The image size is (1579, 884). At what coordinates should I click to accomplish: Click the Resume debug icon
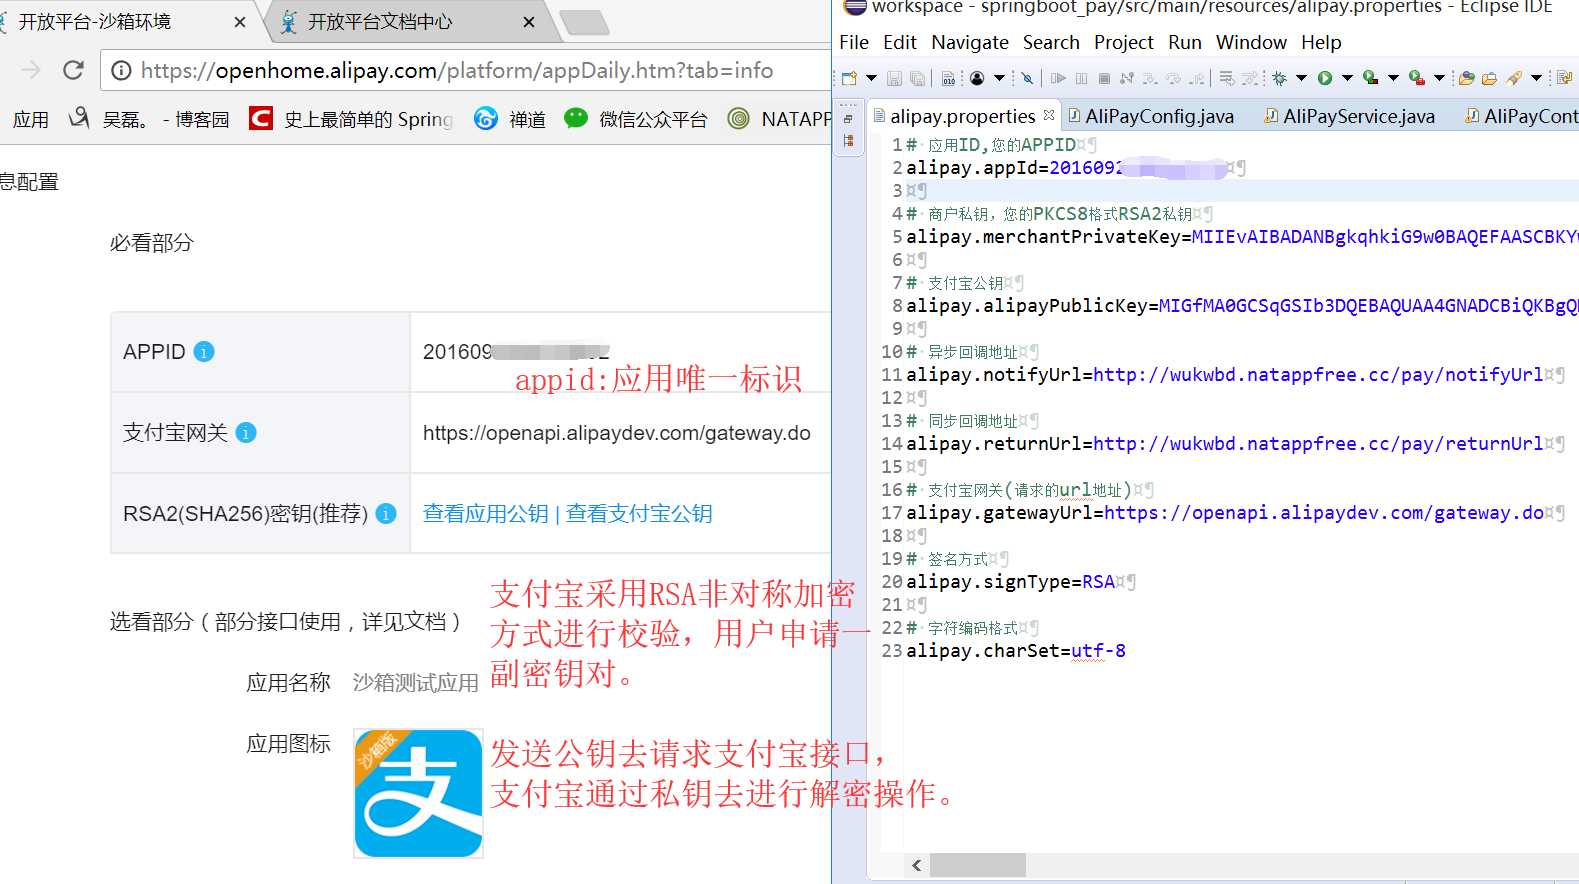1058,78
